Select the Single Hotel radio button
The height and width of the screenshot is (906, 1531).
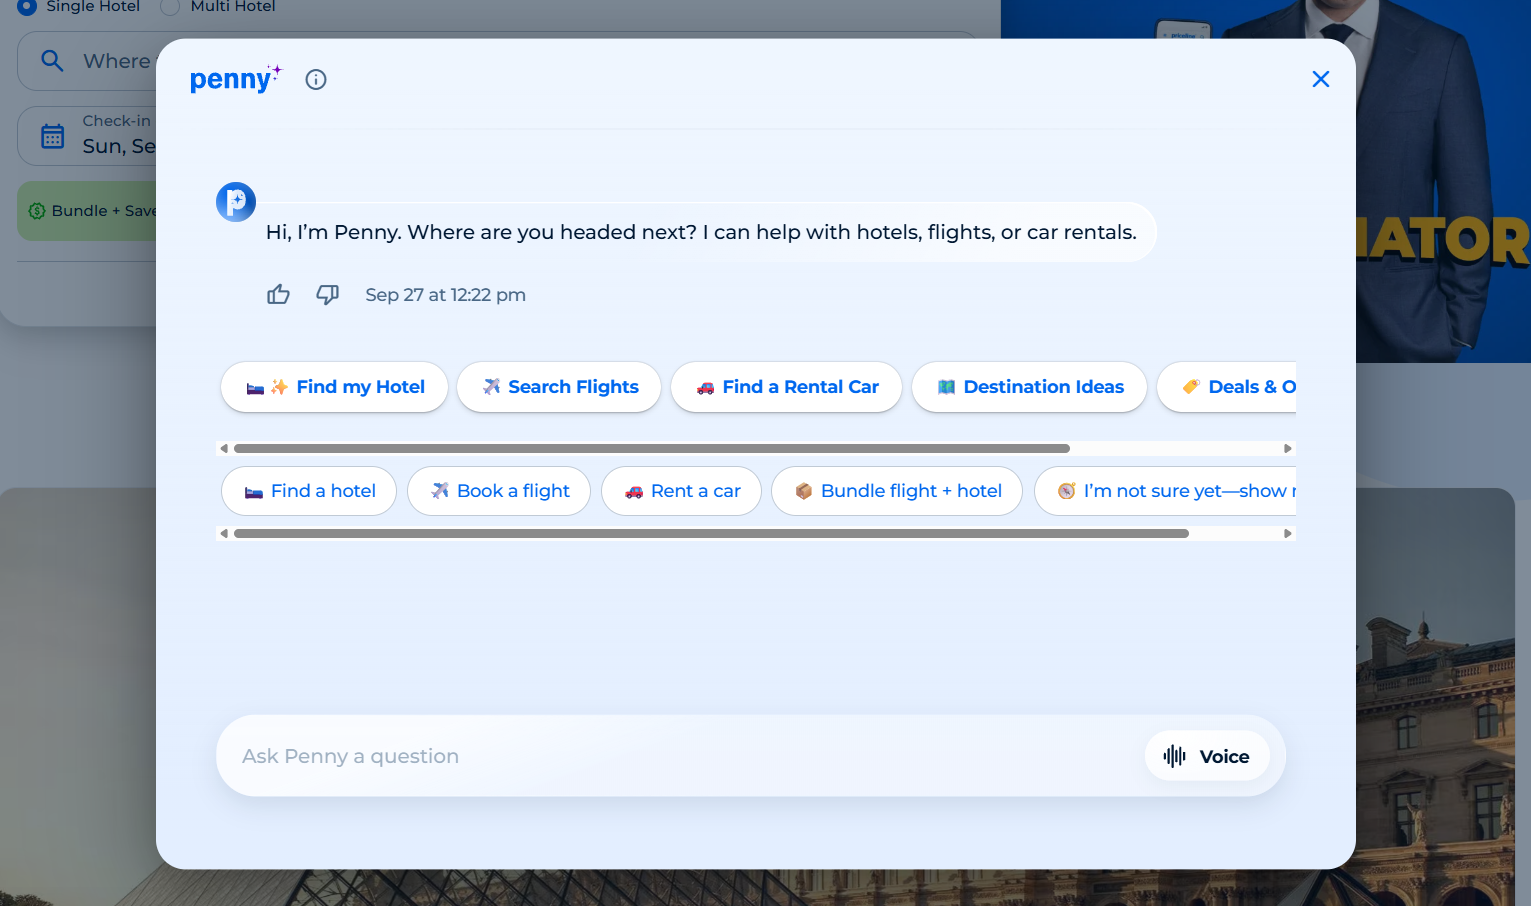27,6
